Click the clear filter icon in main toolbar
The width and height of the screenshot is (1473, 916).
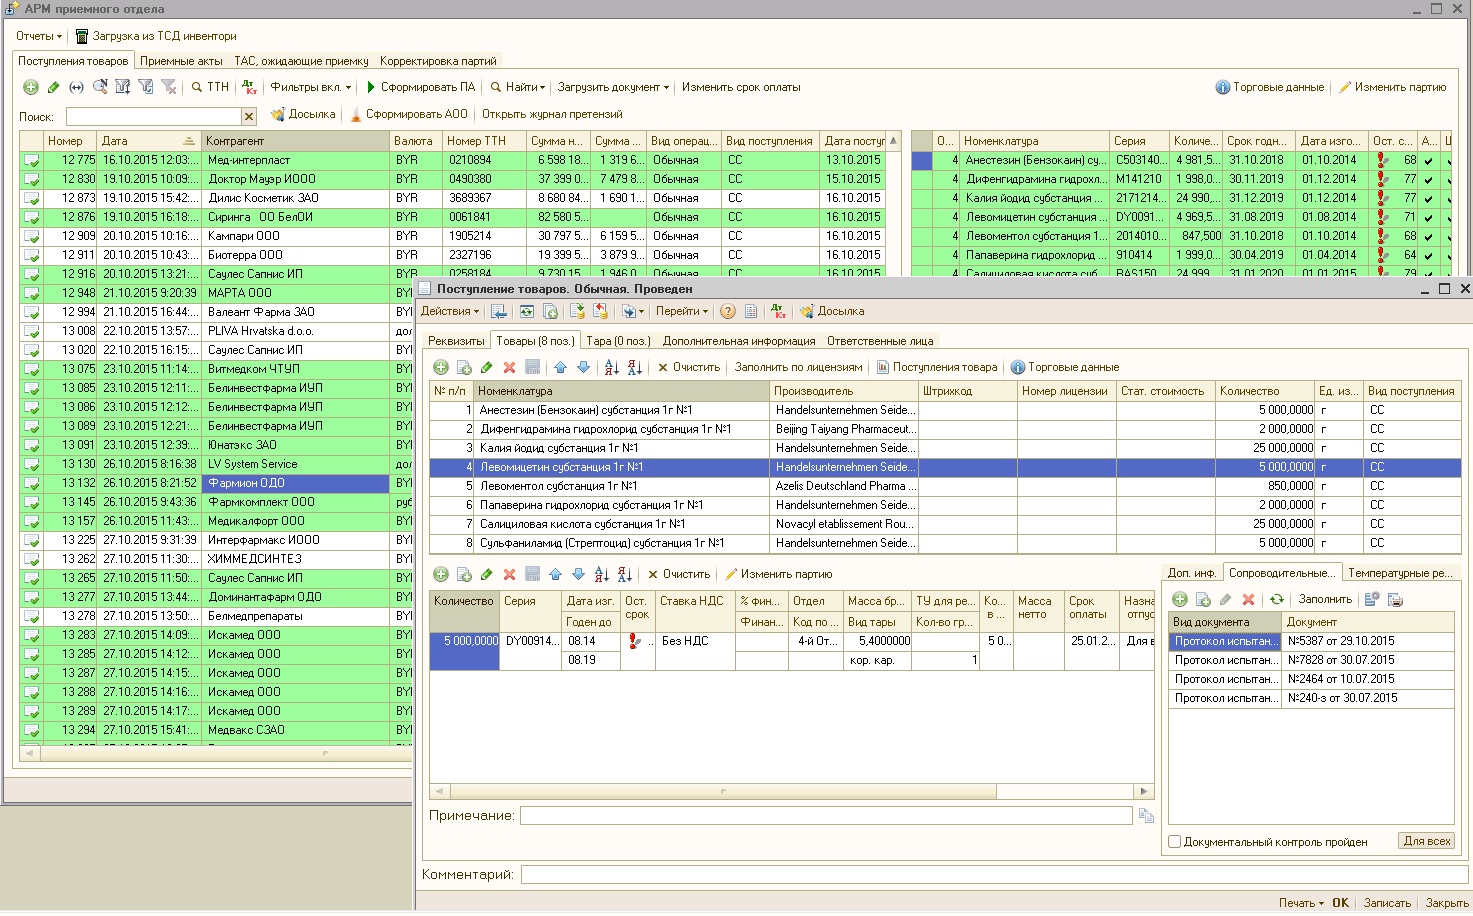pos(169,87)
